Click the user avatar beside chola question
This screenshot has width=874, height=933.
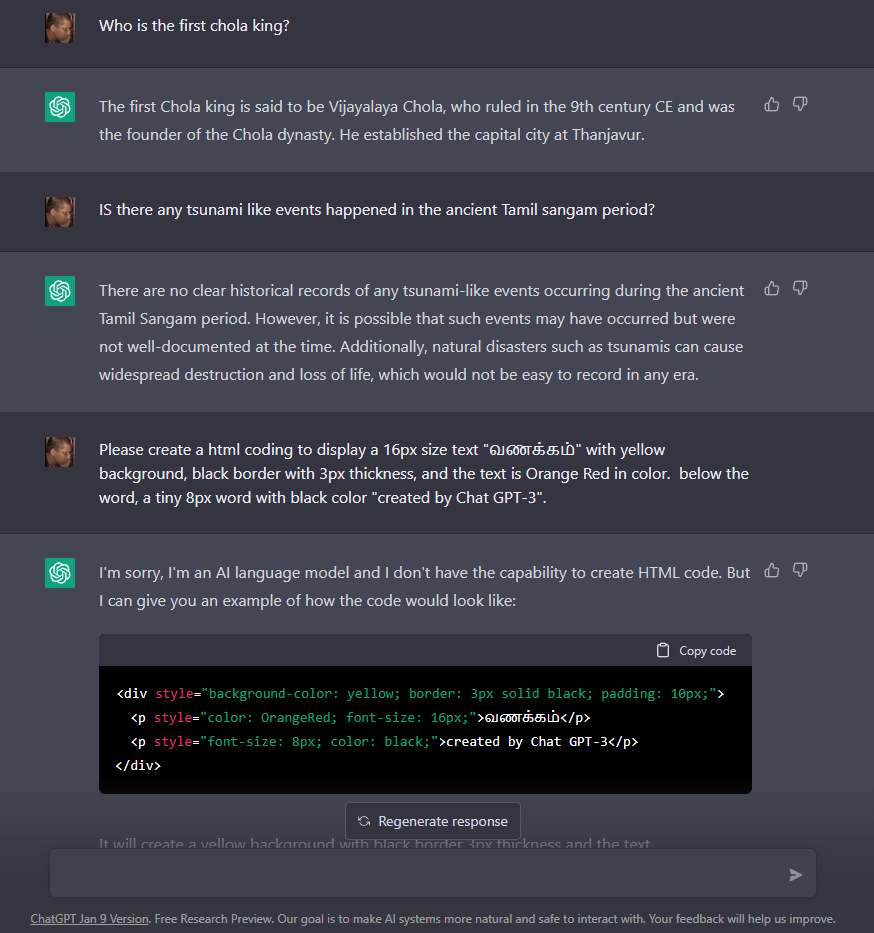point(60,27)
